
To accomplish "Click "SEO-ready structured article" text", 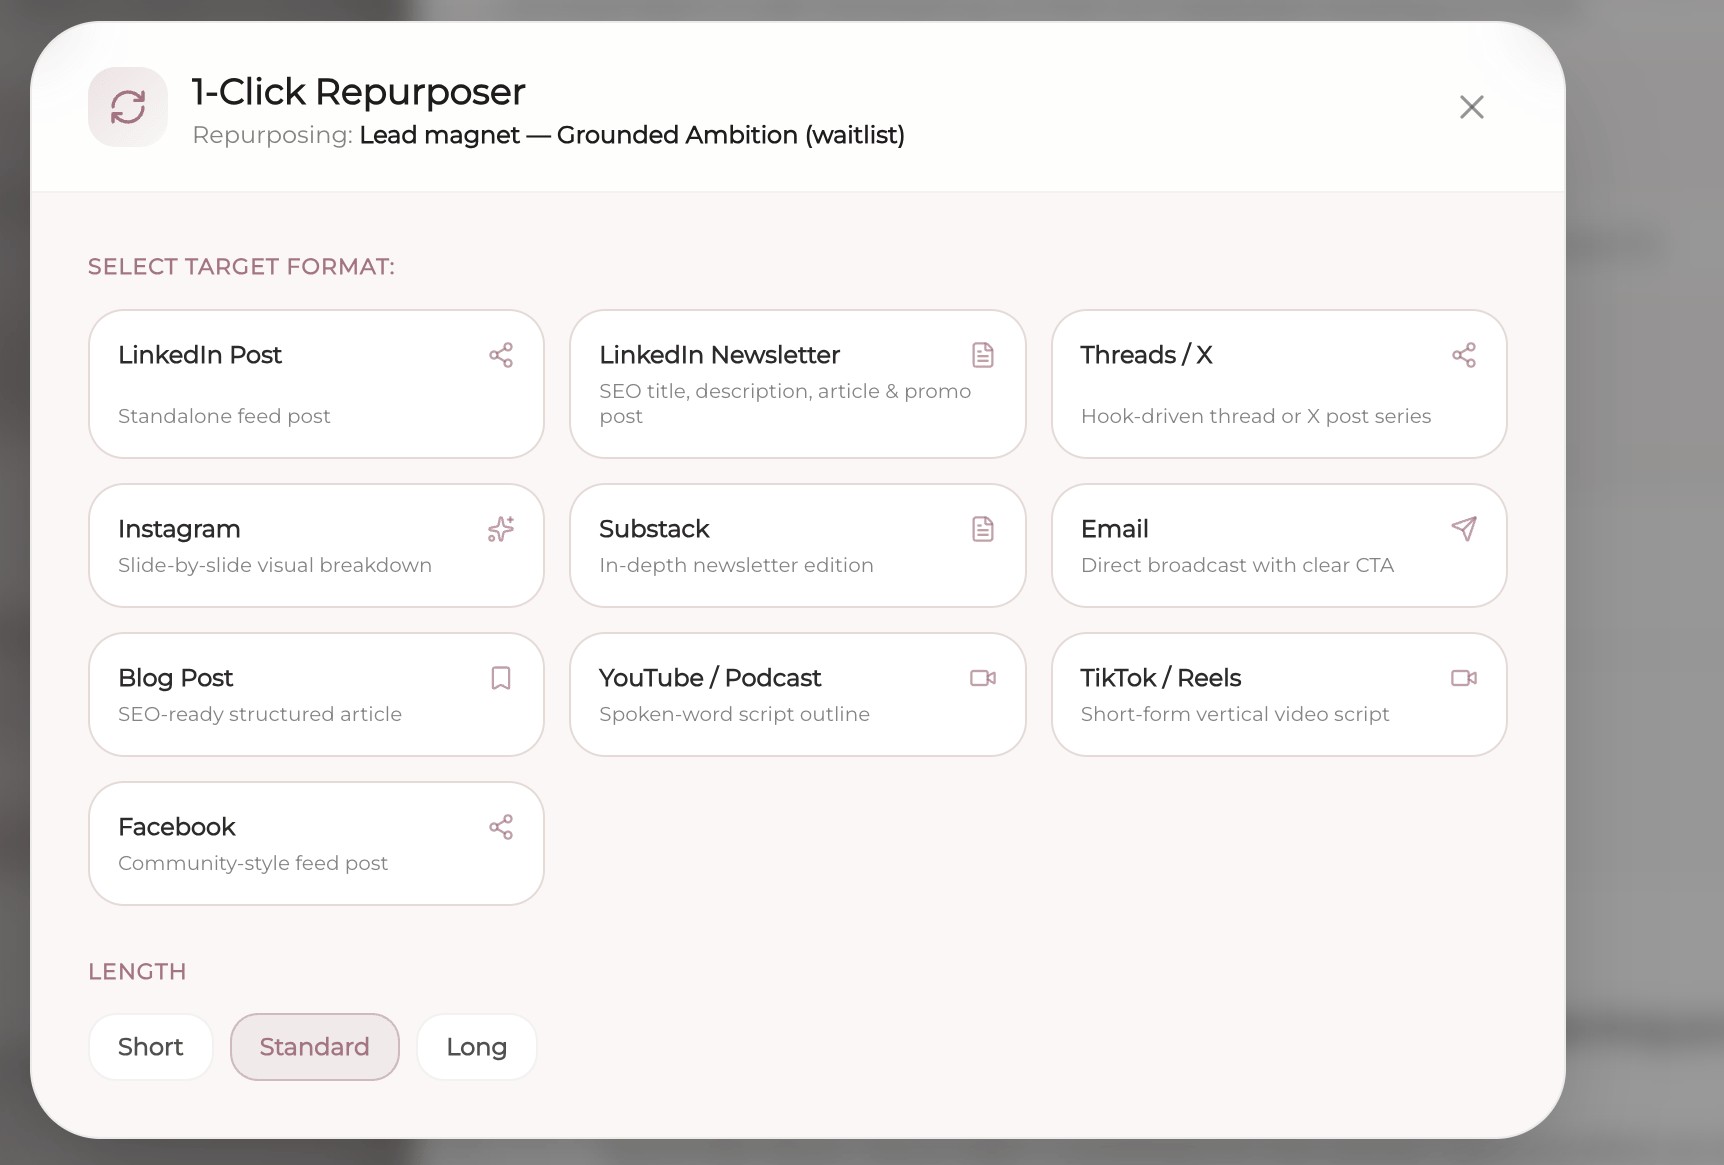I will [x=260, y=714].
